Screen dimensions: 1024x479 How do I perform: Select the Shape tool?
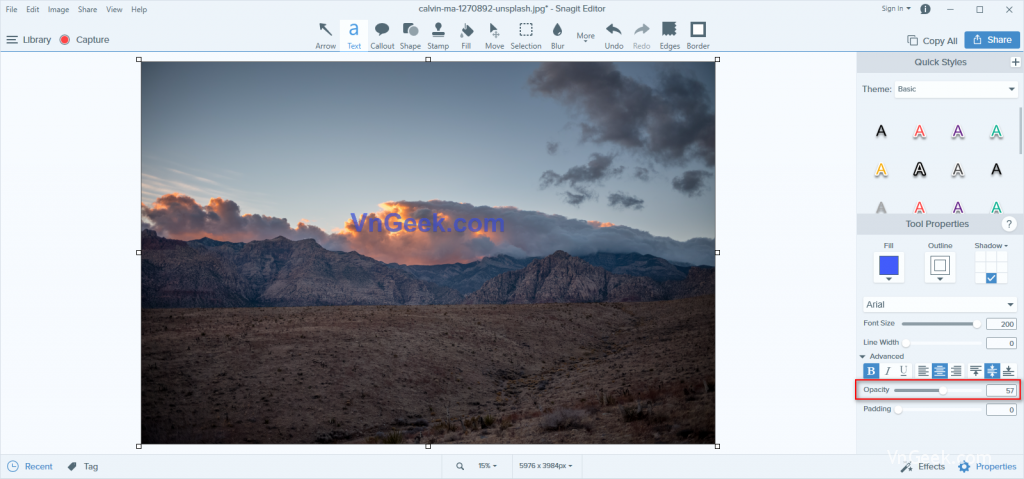point(410,35)
